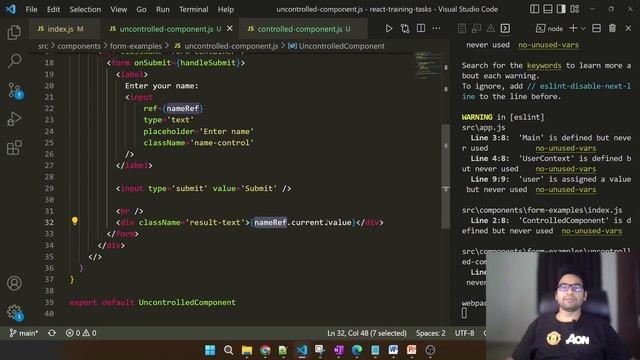Close the uncontrolled-component.js tab
The width and height of the screenshot is (640, 360).
pos(230,29)
